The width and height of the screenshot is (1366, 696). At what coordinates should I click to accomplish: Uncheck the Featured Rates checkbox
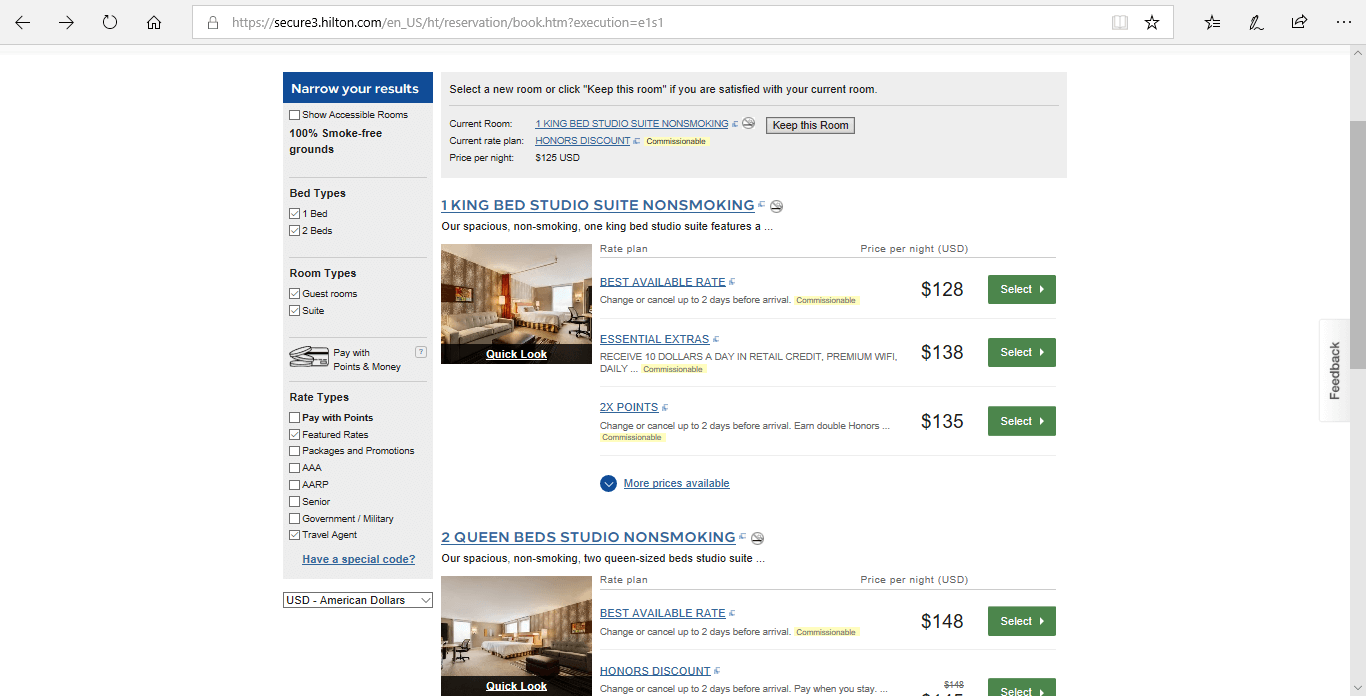point(294,435)
